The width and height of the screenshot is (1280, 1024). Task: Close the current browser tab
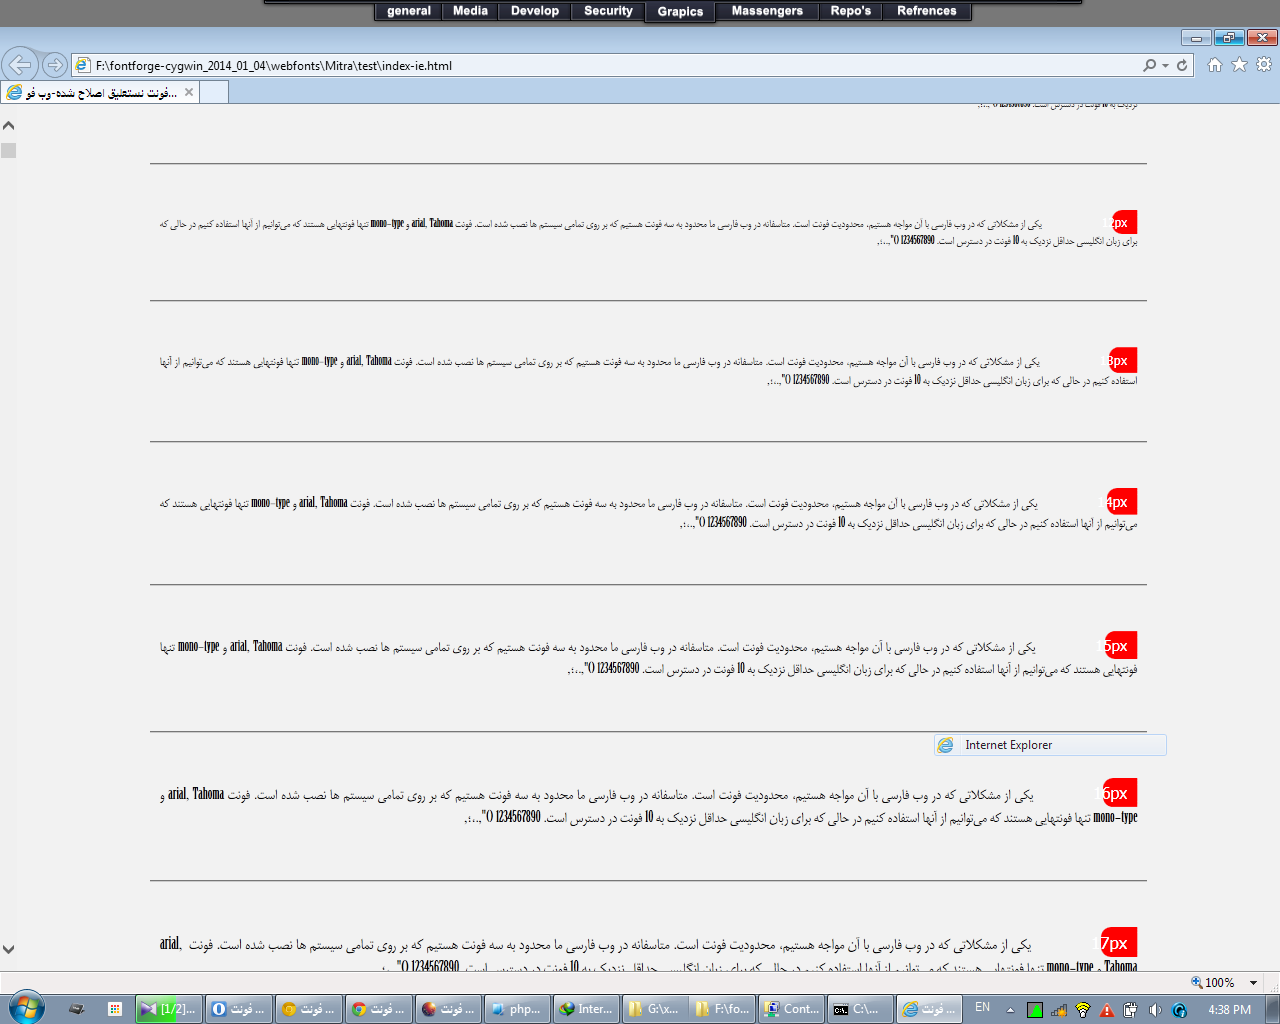point(189,92)
